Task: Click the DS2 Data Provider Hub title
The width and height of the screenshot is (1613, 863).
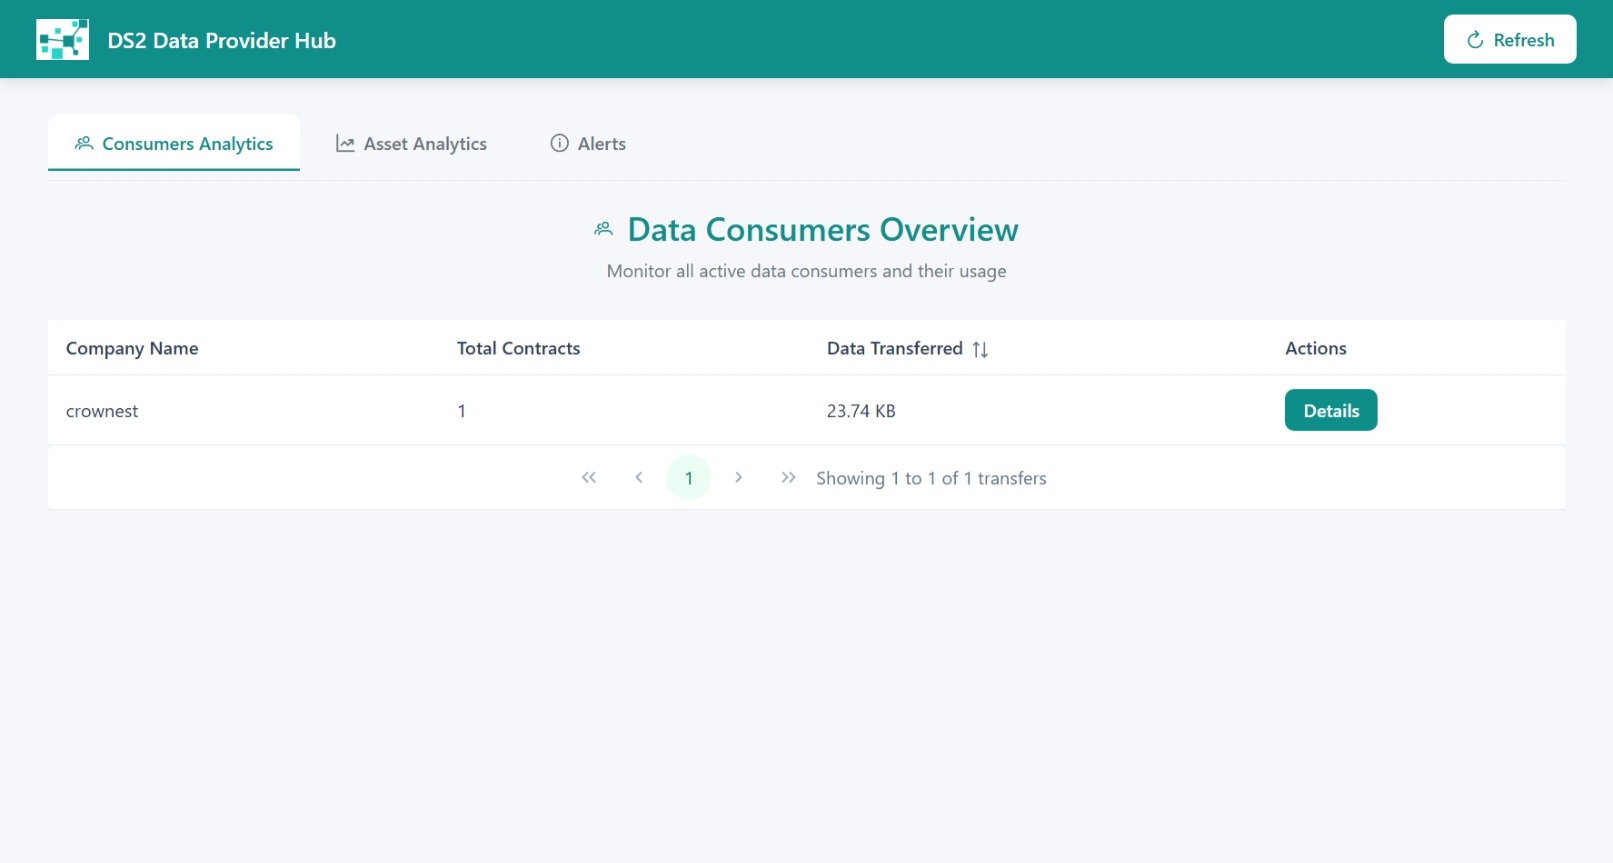Action: click(222, 41)
